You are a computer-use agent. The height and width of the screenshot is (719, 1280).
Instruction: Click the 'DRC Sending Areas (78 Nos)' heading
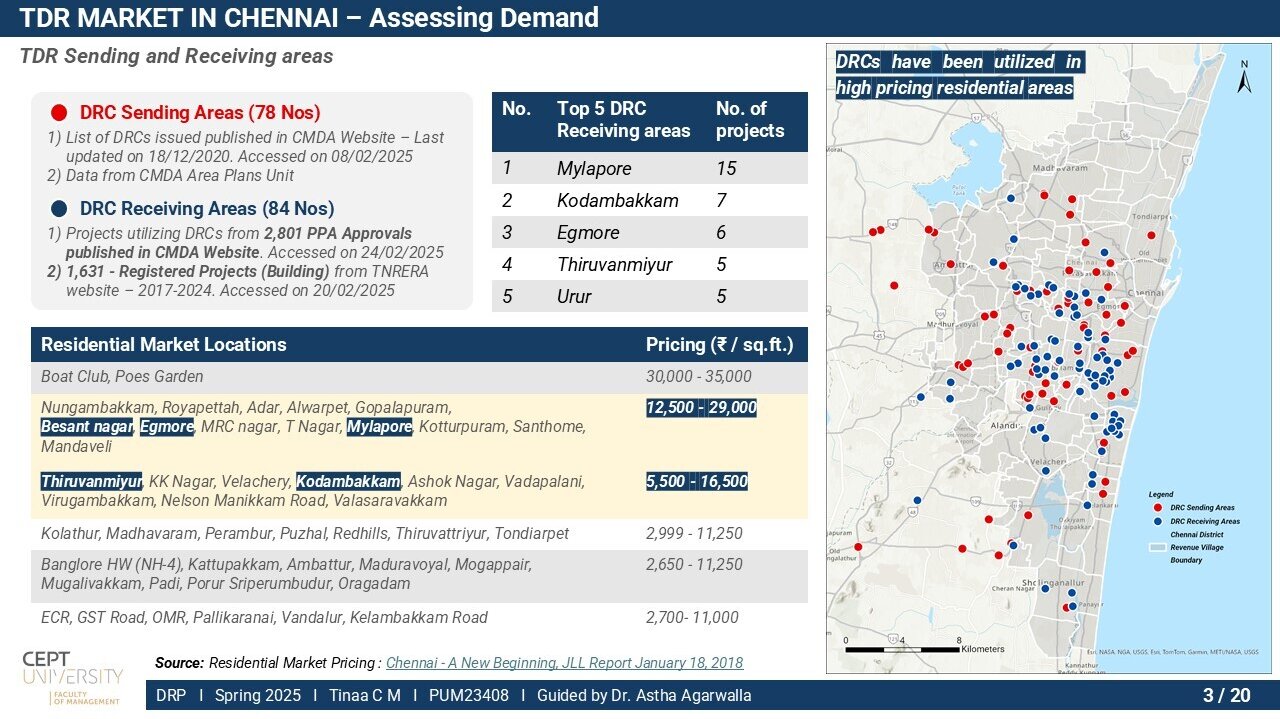point(200,113)
